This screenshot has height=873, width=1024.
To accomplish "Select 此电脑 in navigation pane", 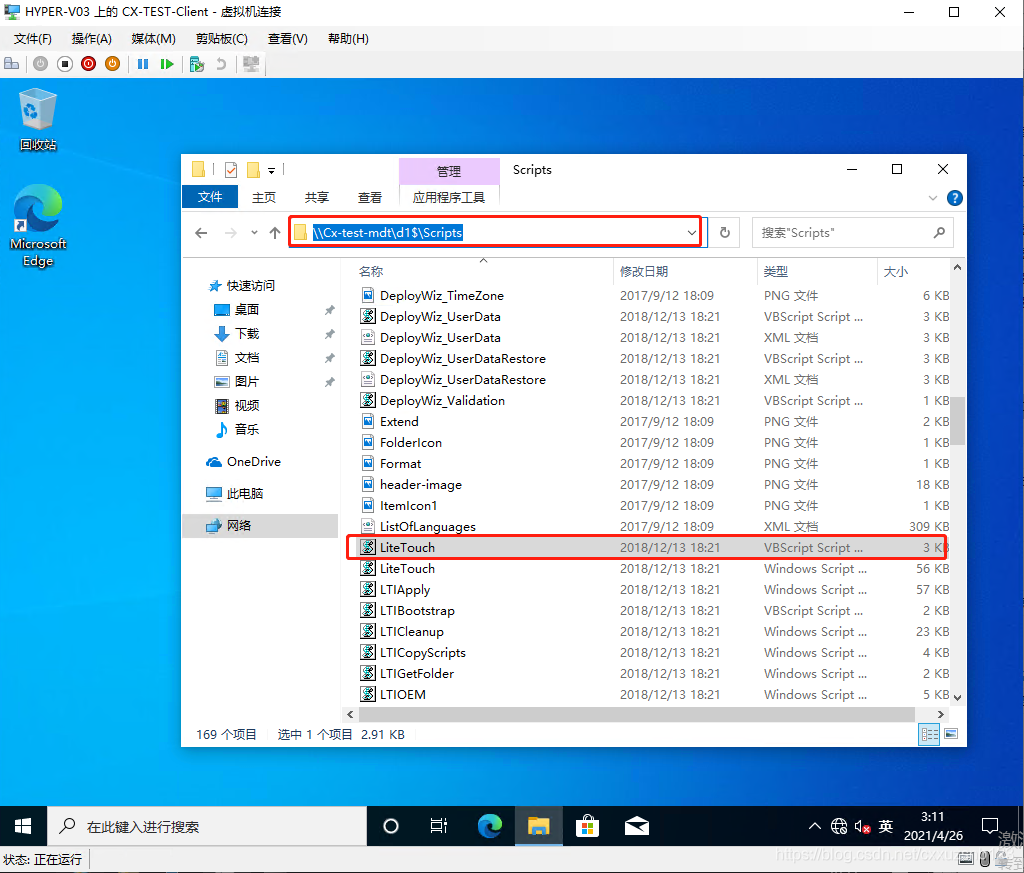I will (244, 494).
